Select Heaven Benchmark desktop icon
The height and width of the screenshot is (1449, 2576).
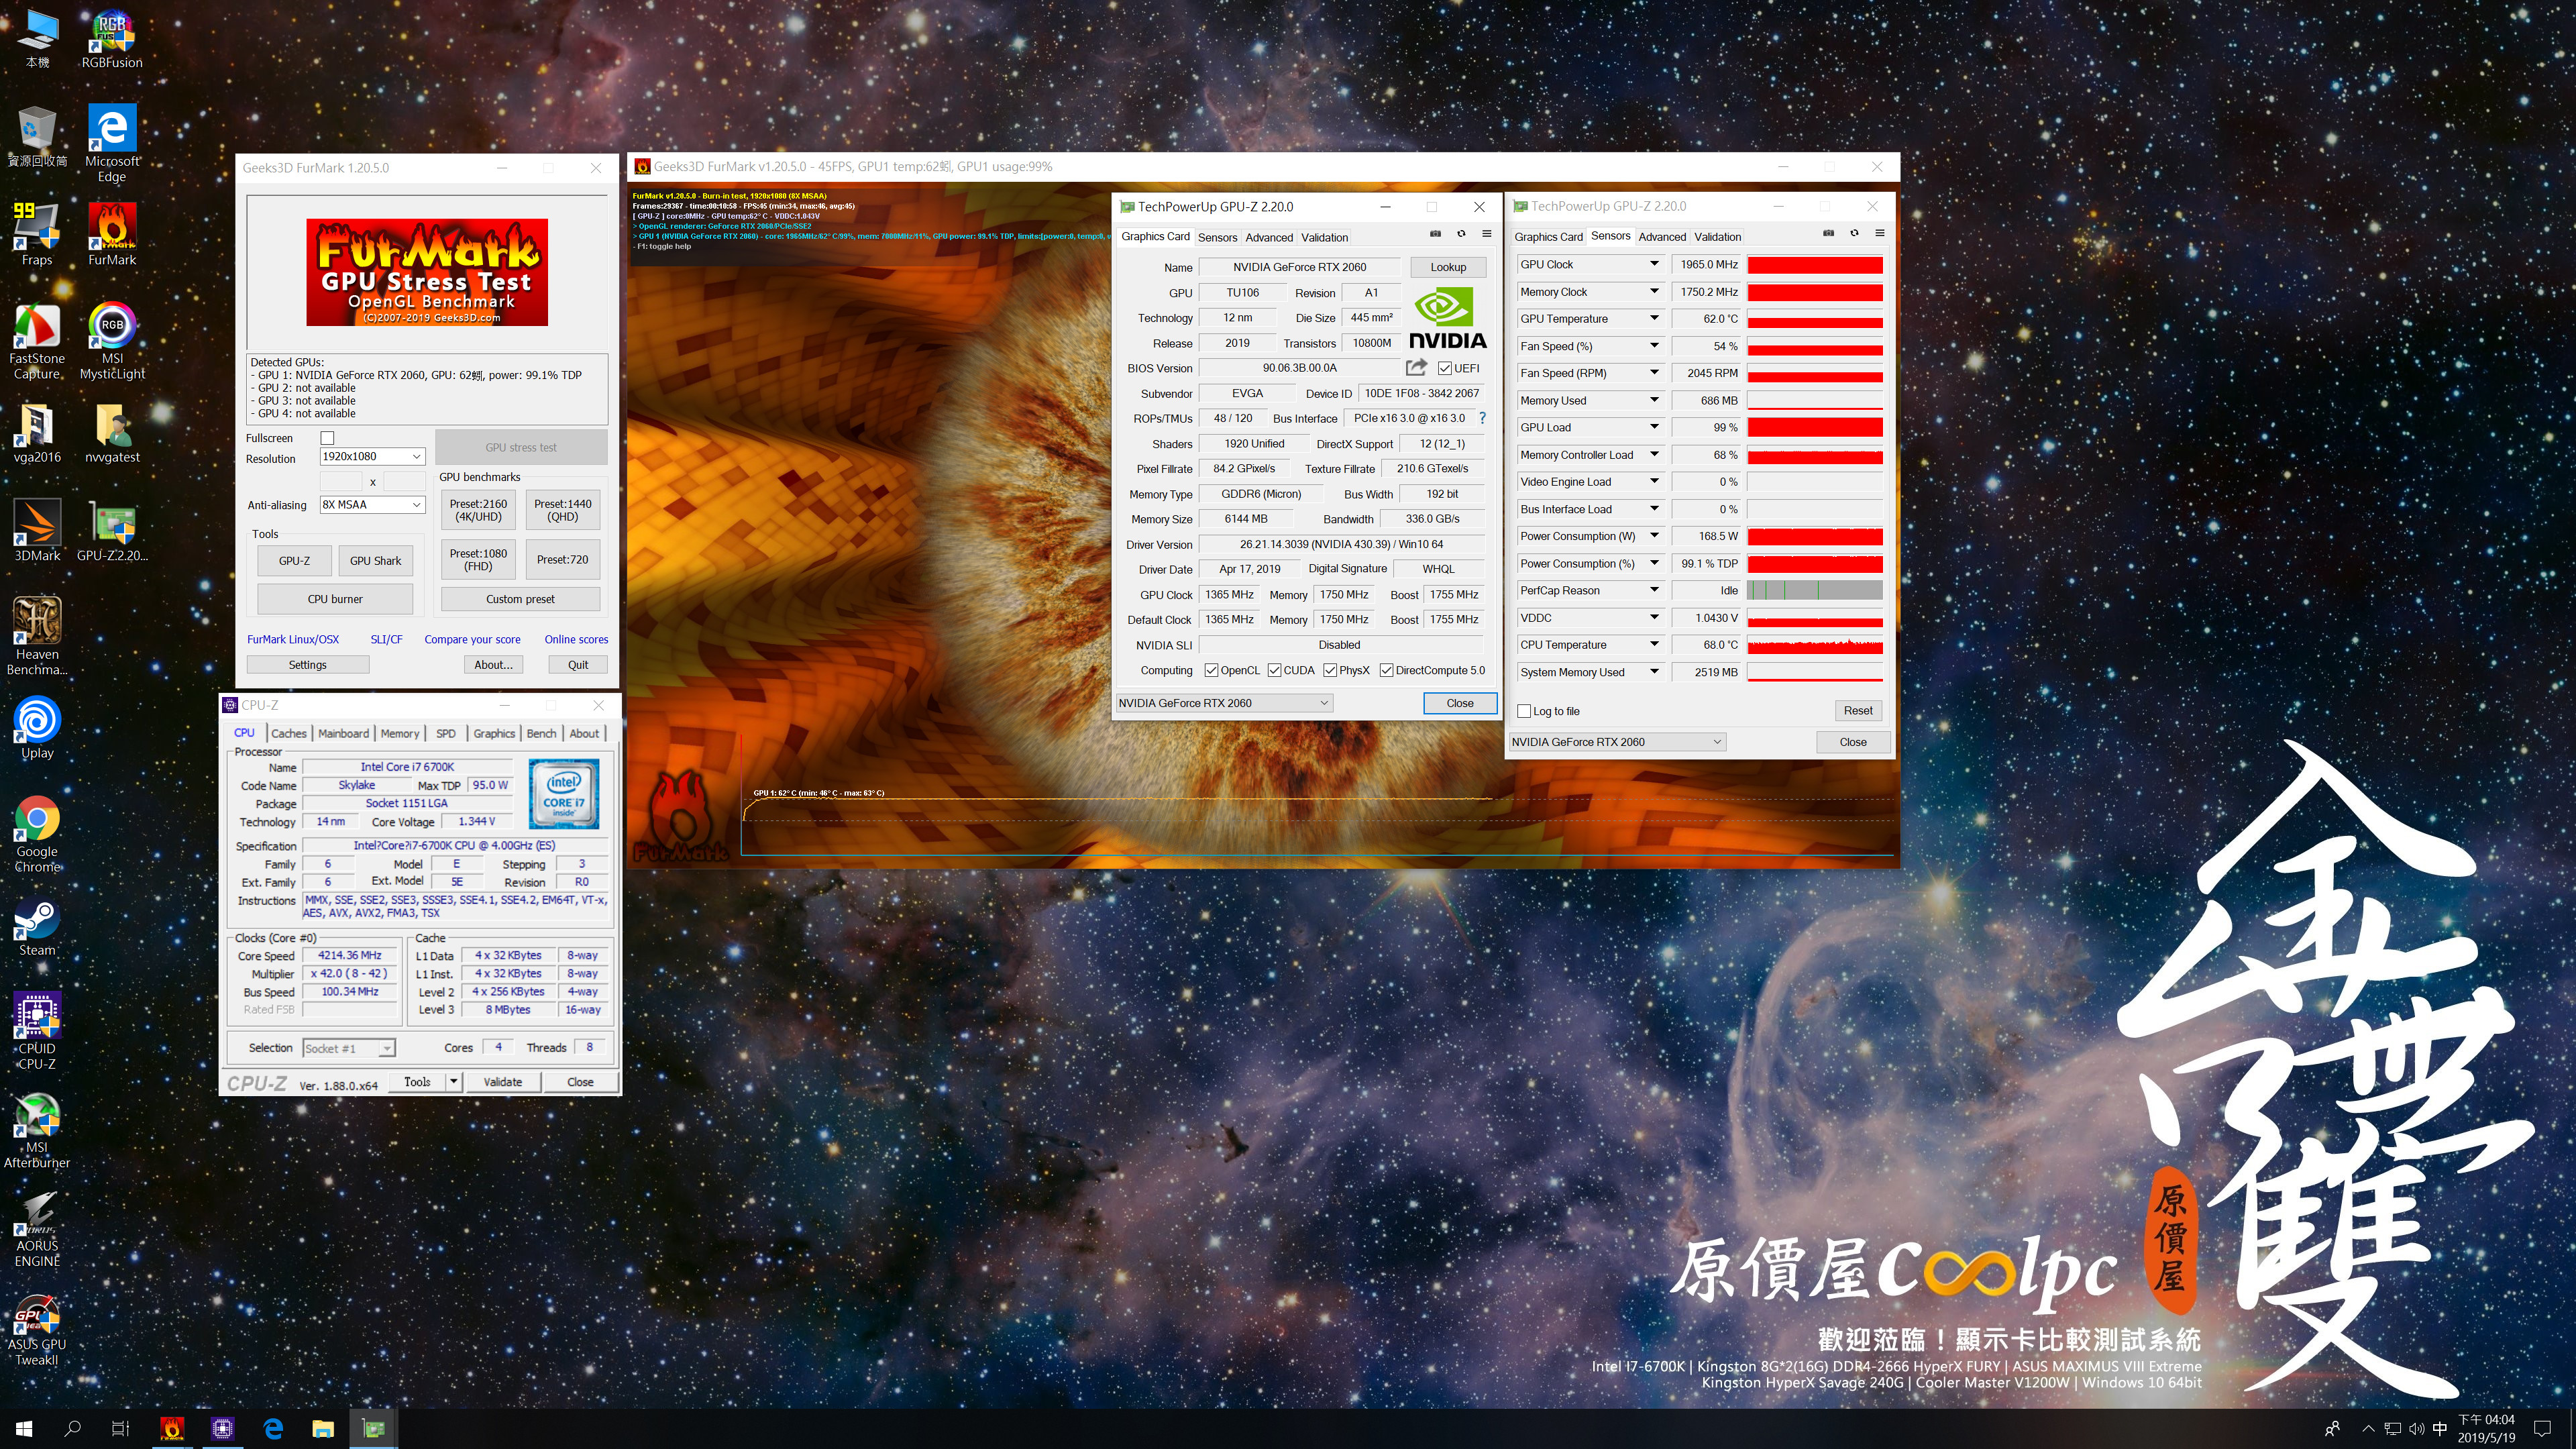point(37,636)
